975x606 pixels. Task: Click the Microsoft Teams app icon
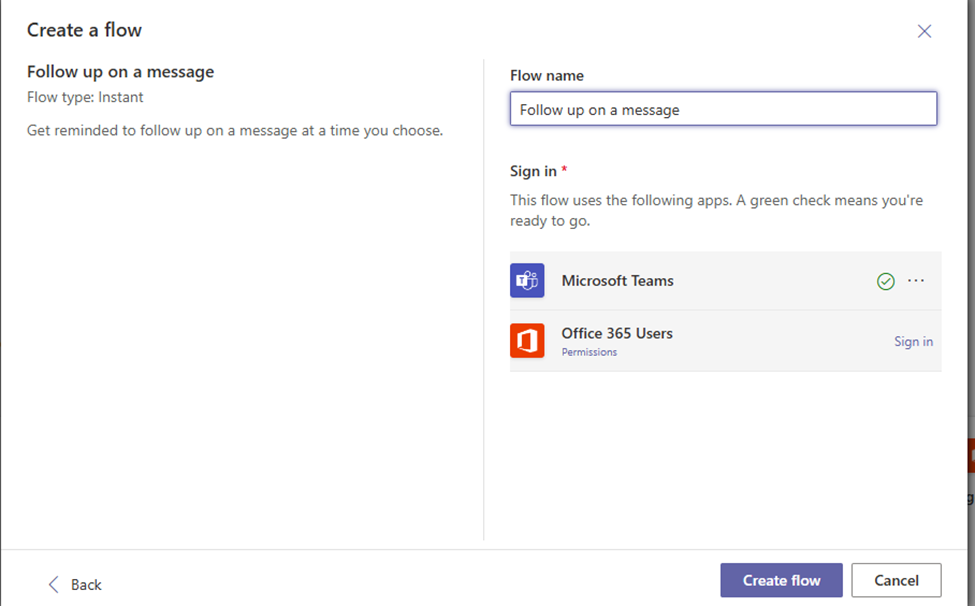[527, 281]
